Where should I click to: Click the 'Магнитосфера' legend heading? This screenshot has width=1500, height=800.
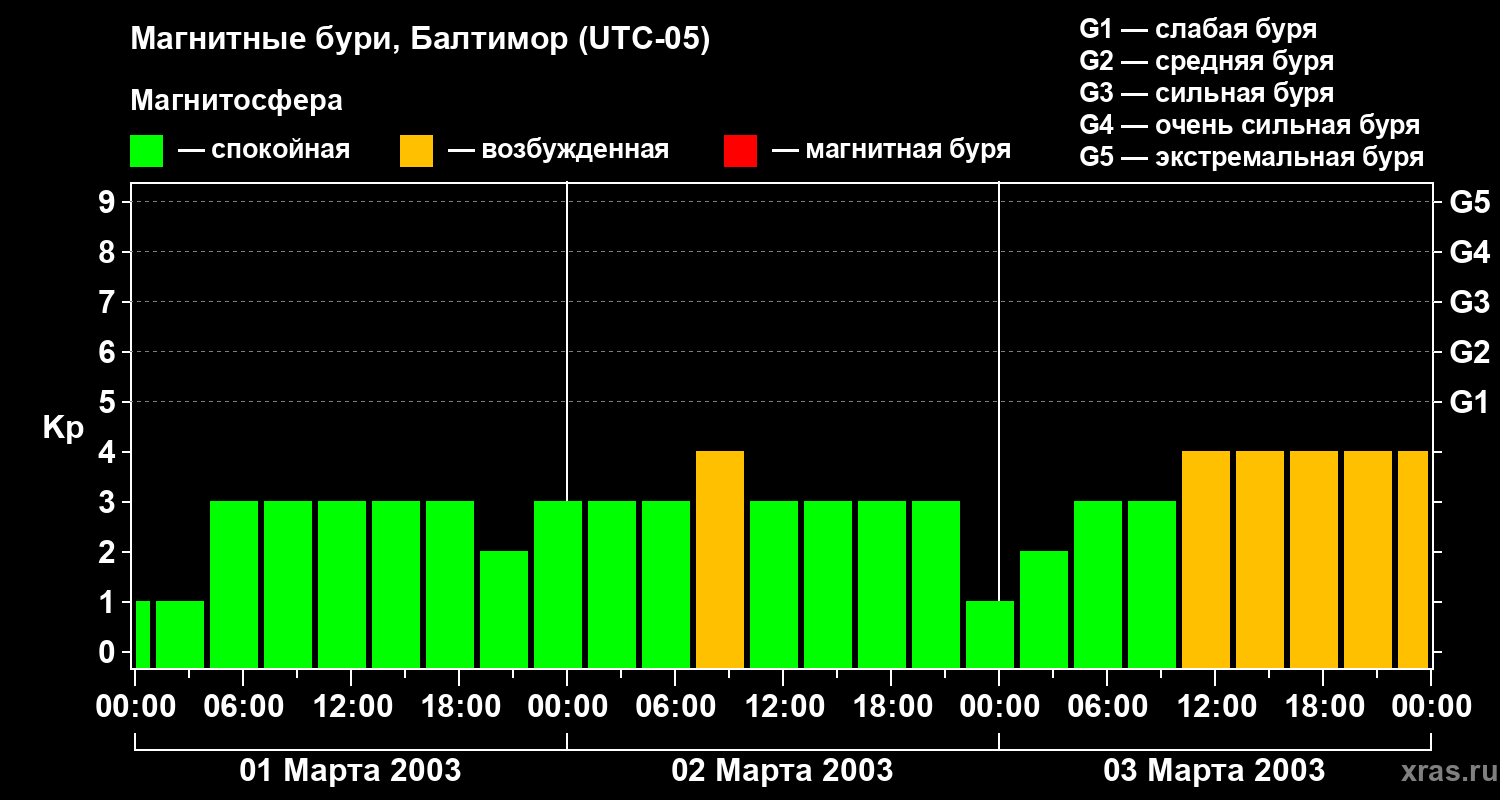point(236,101)
